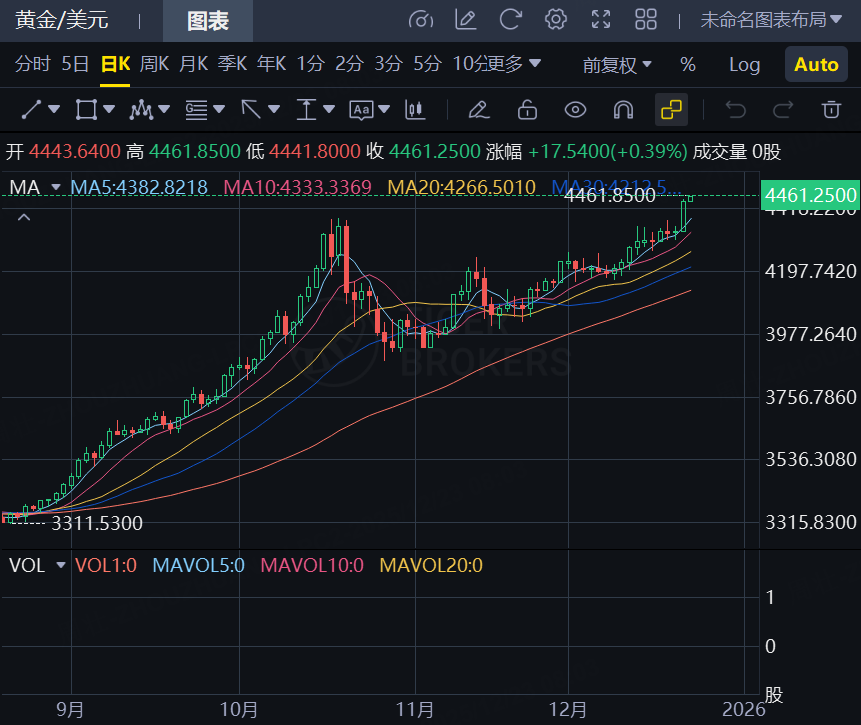861x725 pixels.
Task: Open chart settings gear
Action: [x=556, y=20]
